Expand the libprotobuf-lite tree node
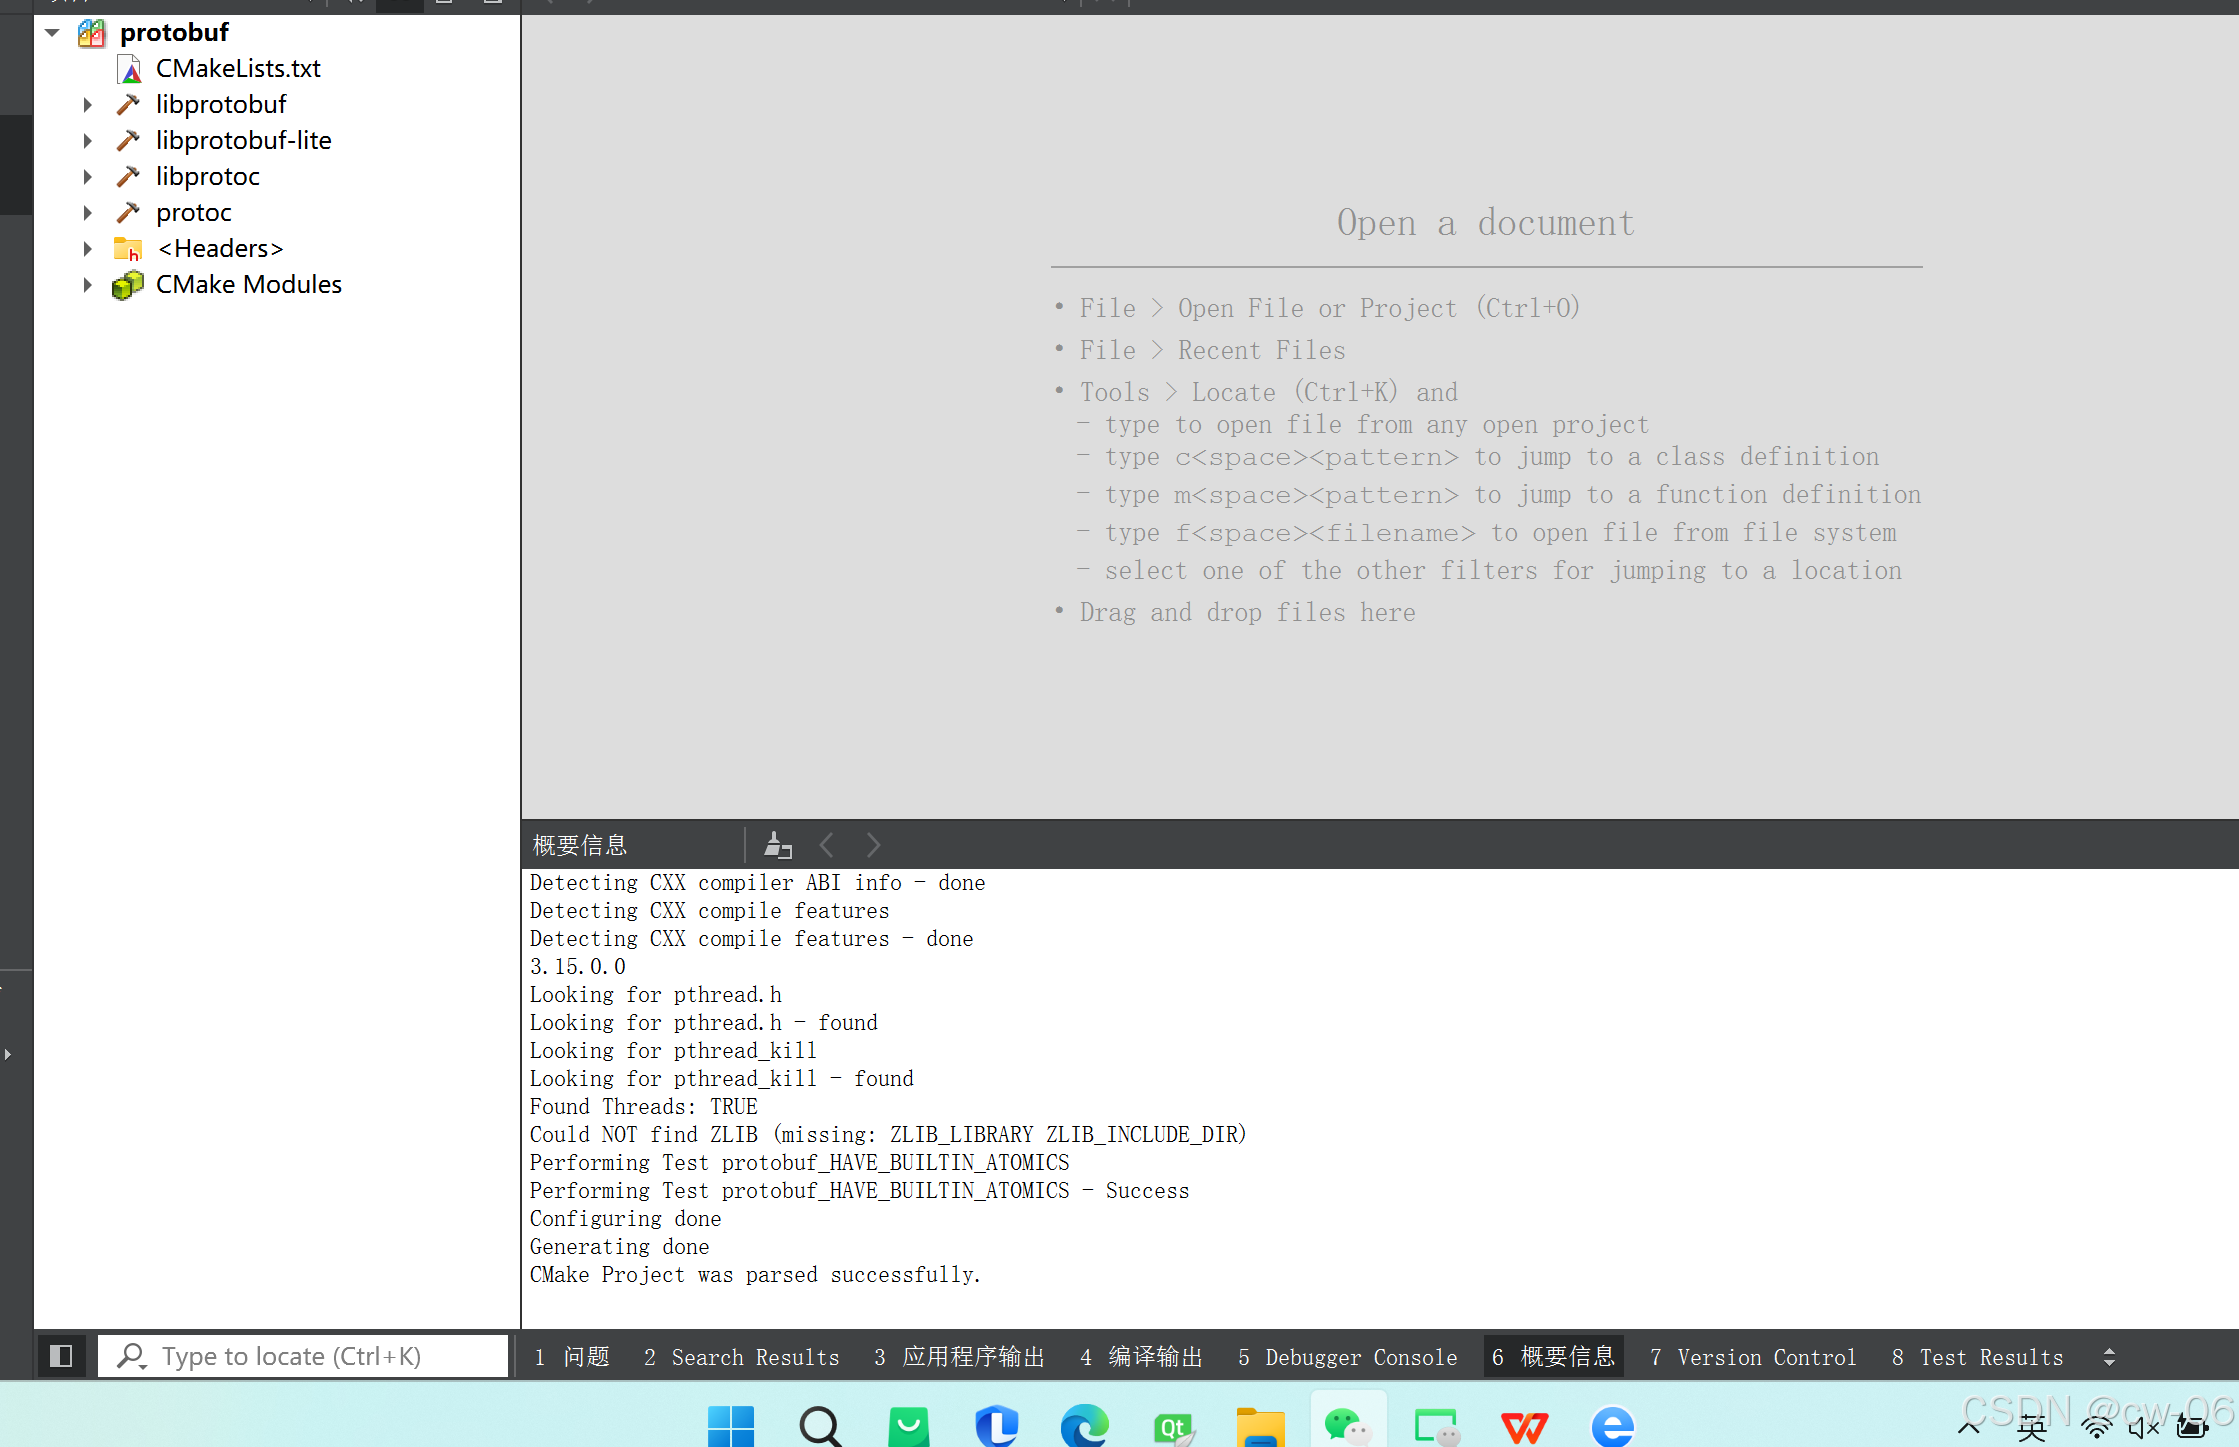 coord(88,141)
